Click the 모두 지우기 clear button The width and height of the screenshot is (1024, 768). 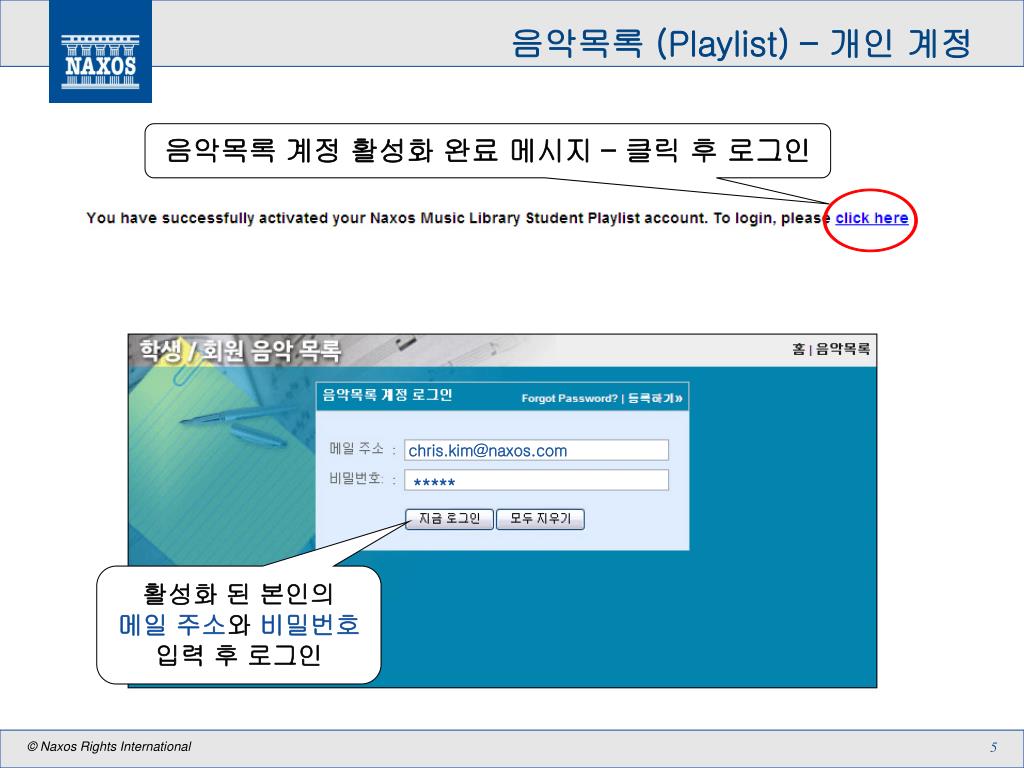click(540, 519)
